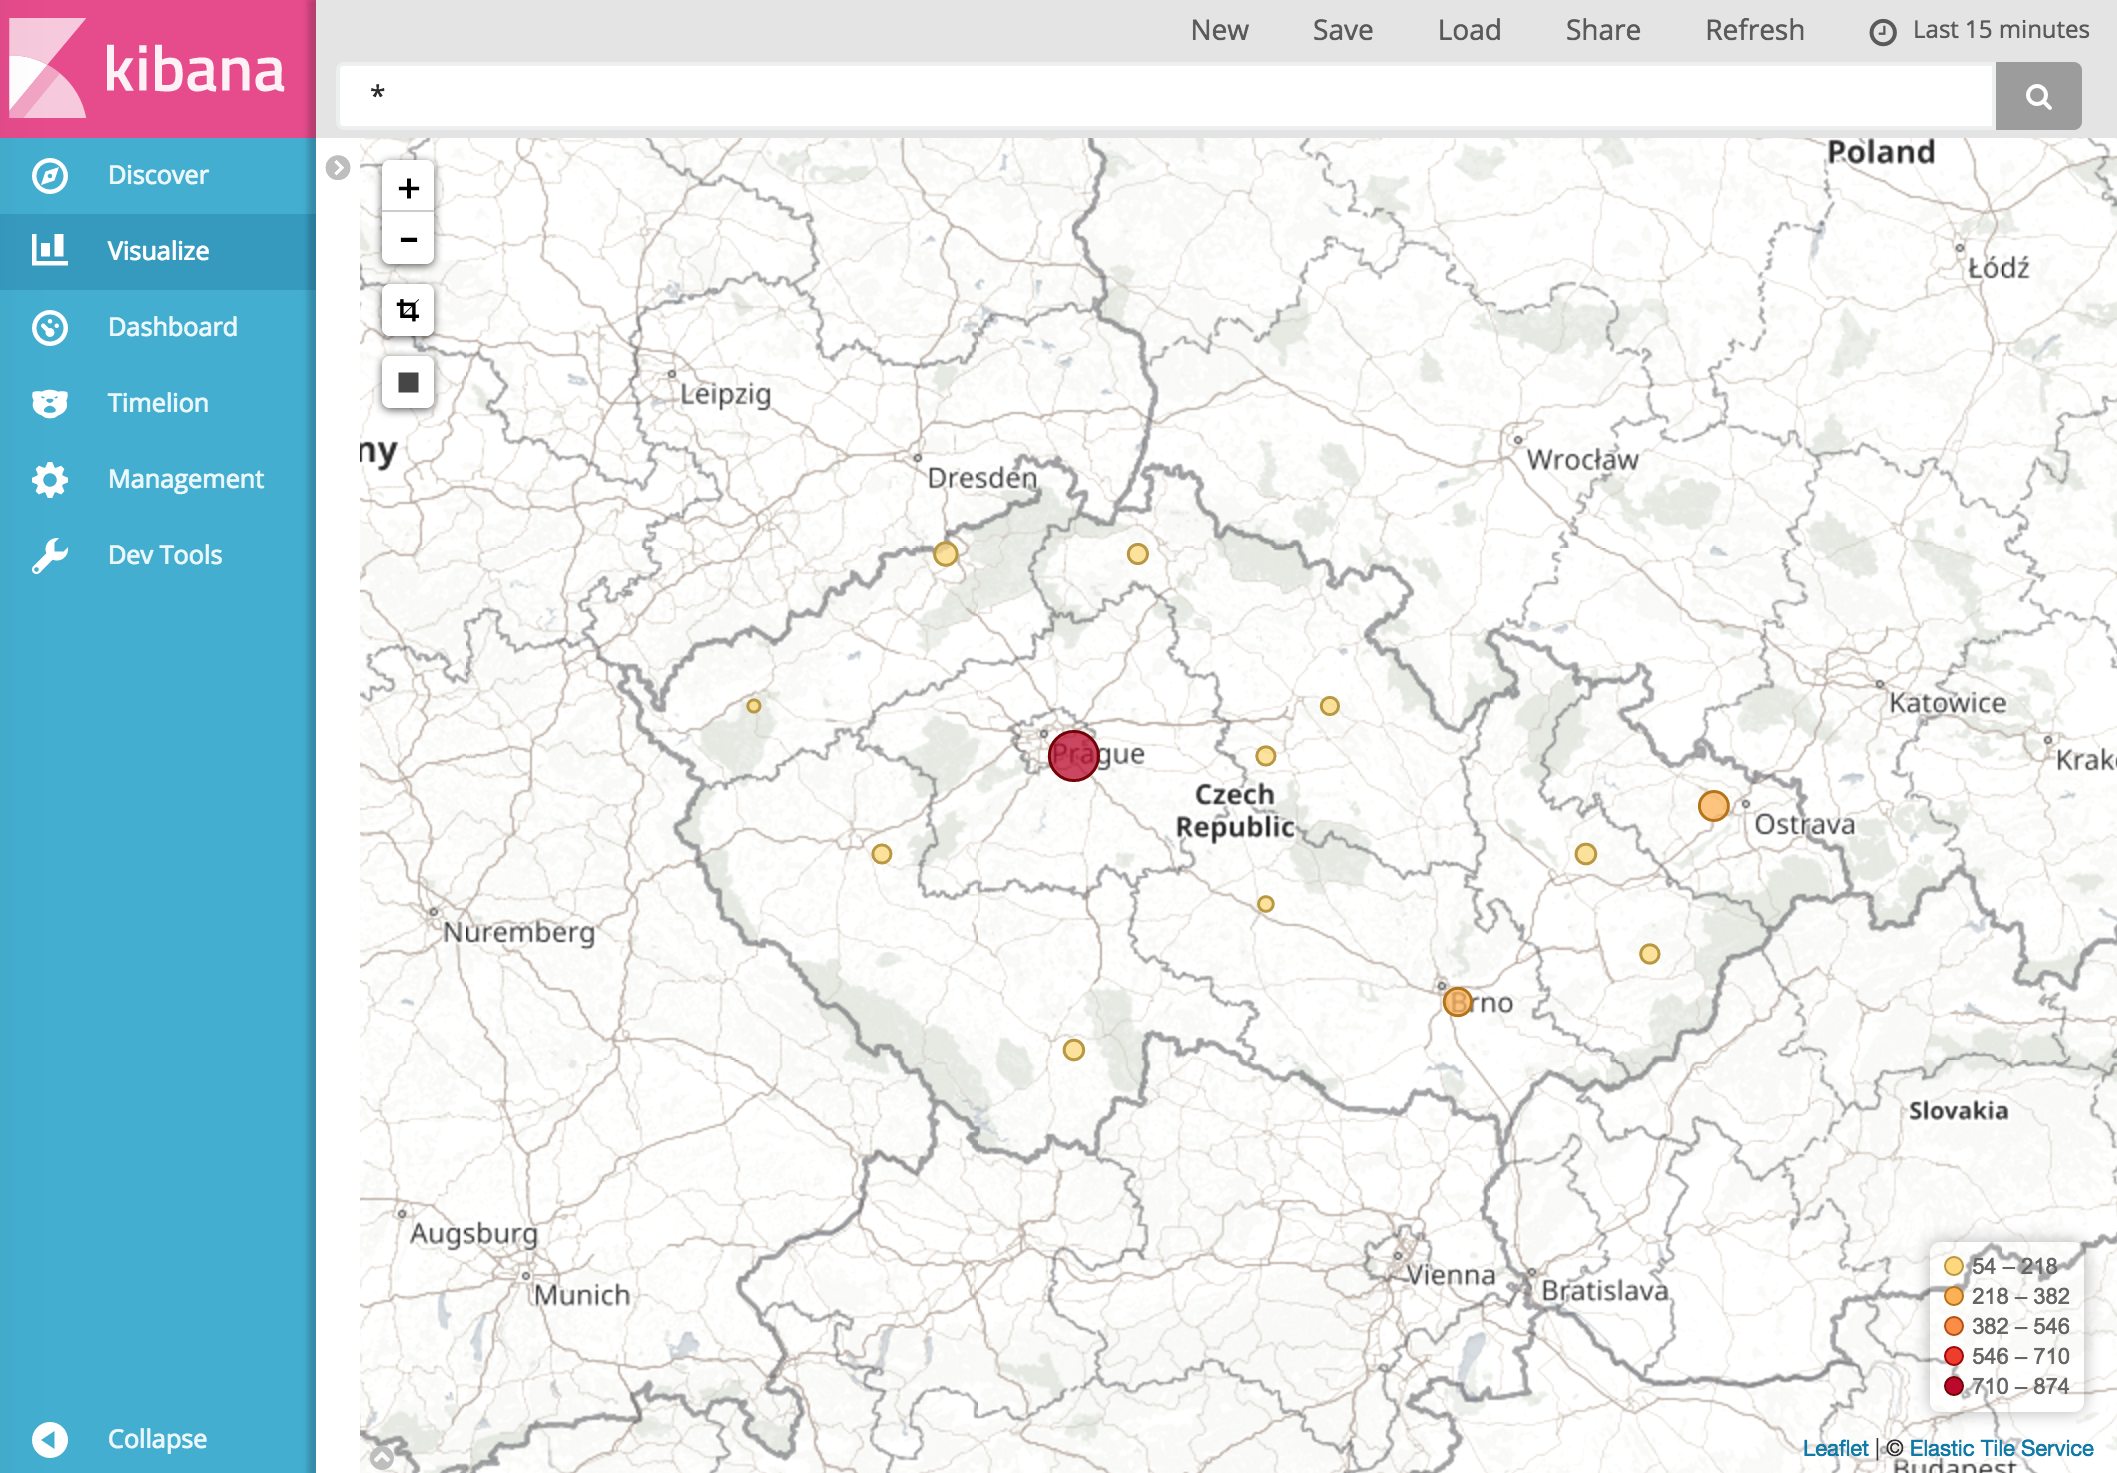Click Save in the top menu
Image resolution: width=2117 pixels, height=1473 pixels.
coord(1342,30)
